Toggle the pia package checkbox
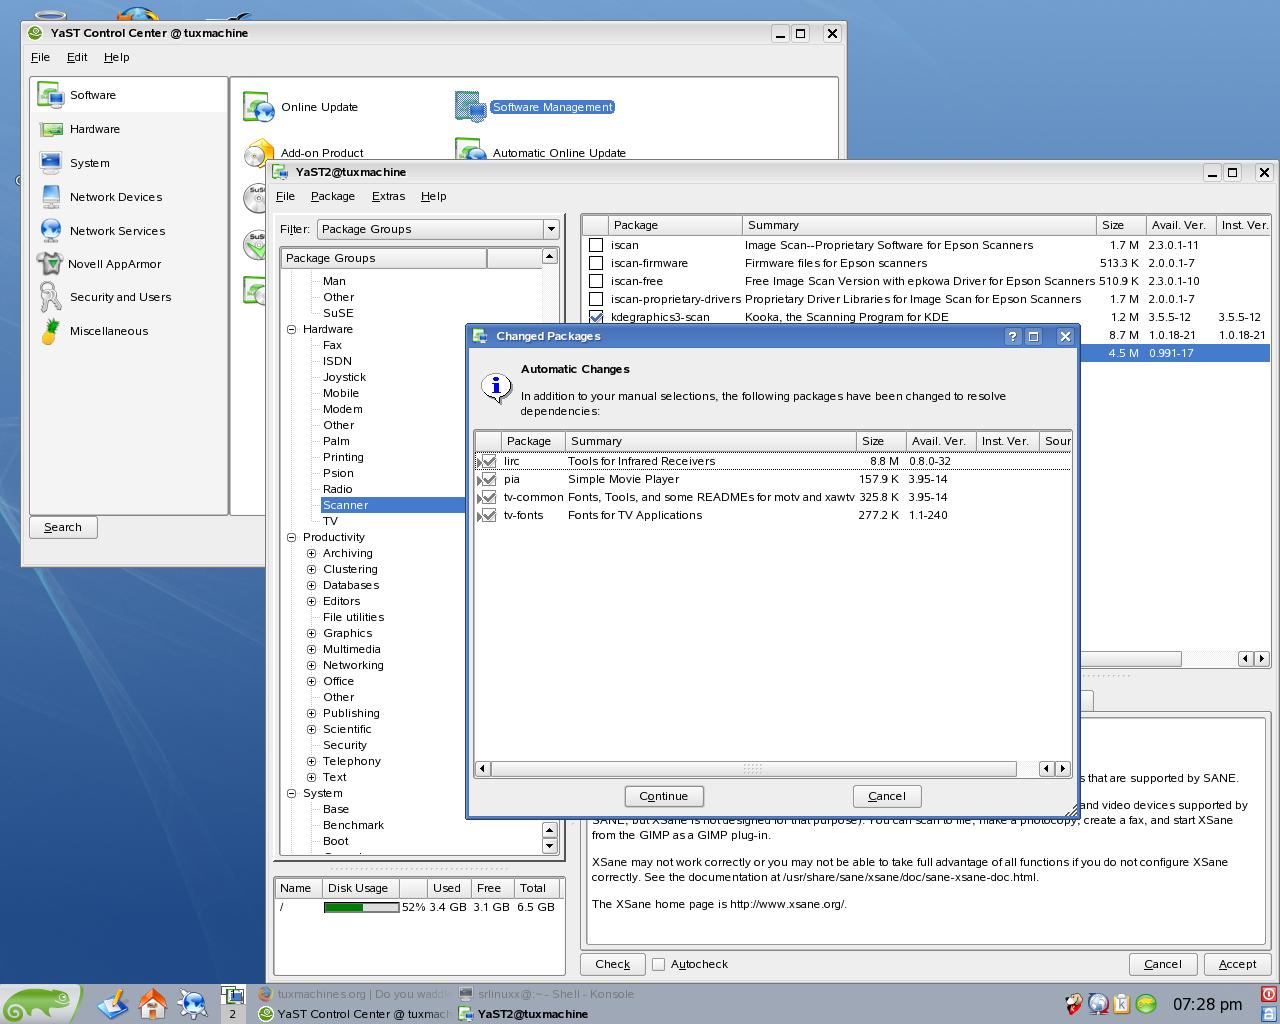 [489, 479]
